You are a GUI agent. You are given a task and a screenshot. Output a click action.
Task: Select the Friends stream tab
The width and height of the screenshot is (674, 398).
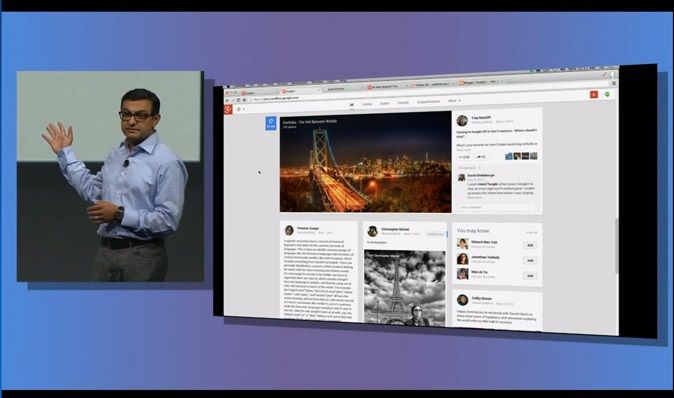403,103
